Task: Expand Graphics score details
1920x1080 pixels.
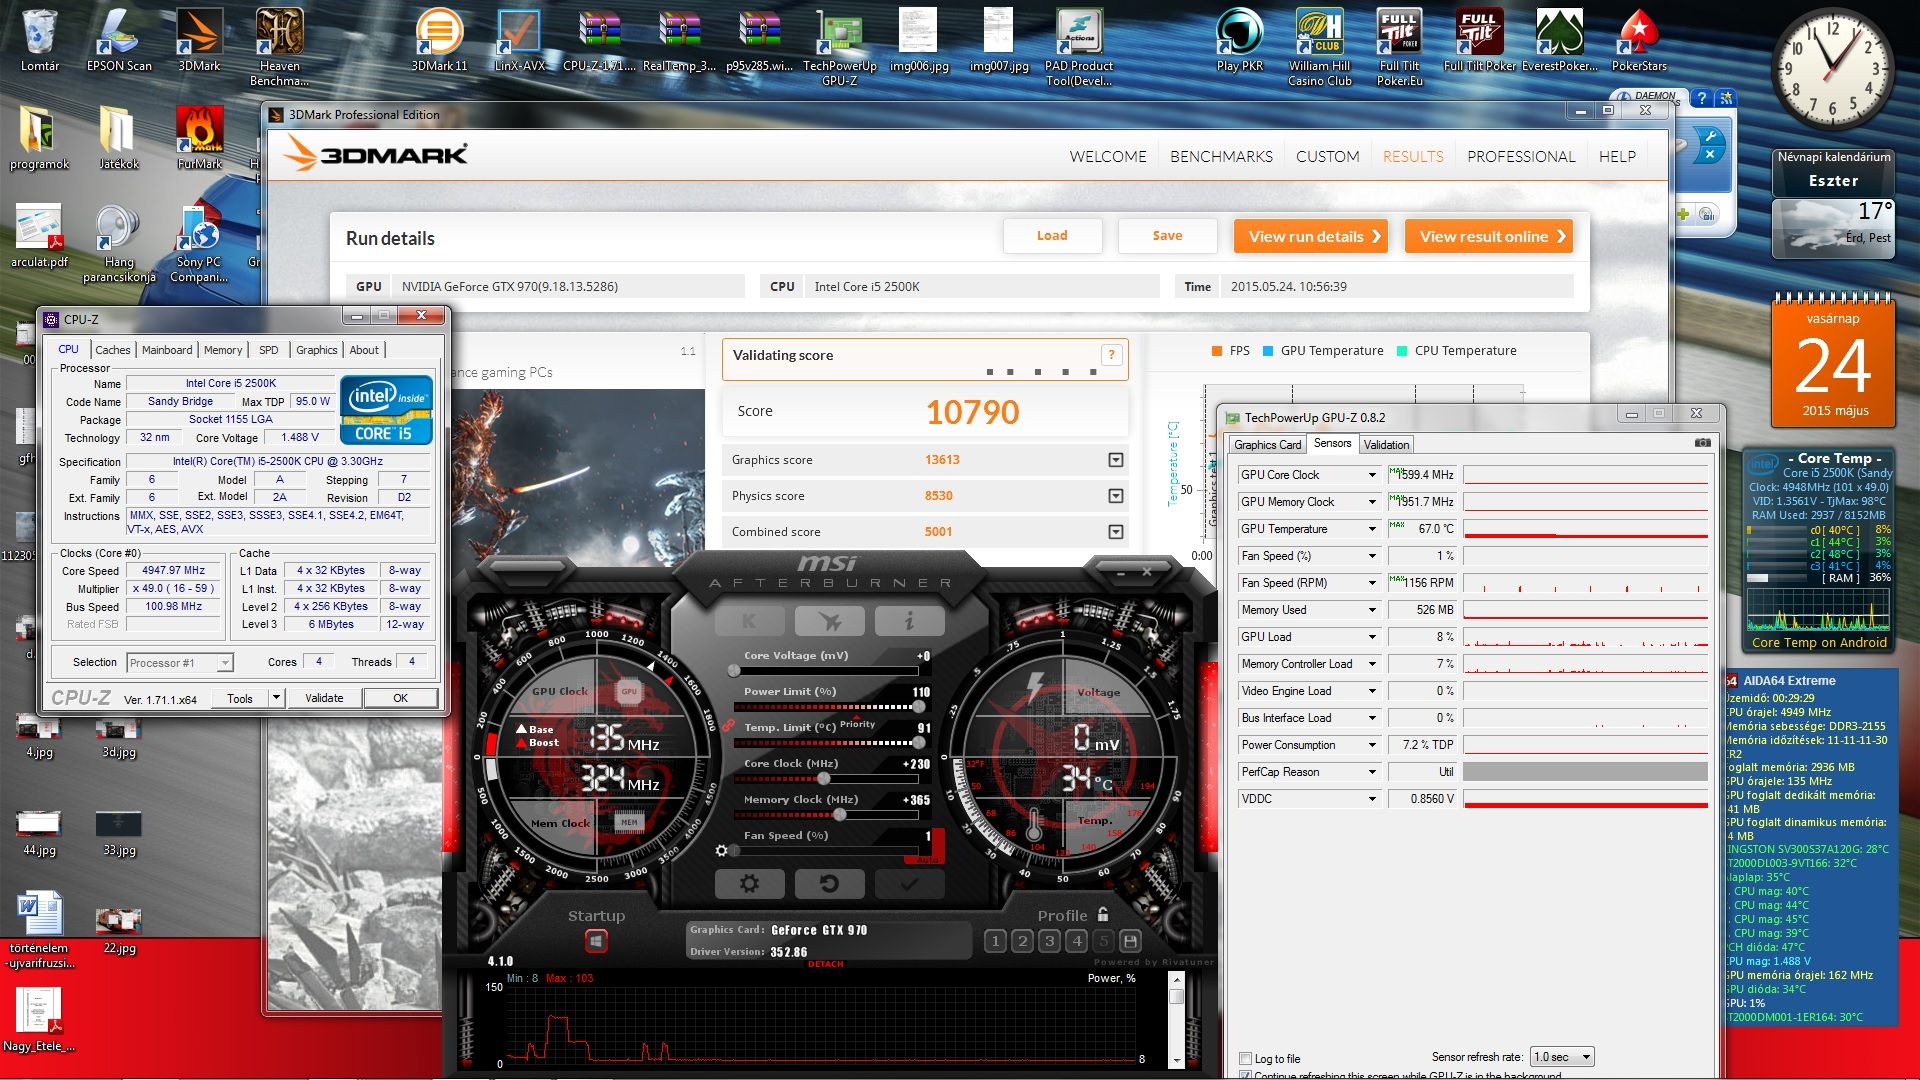Action: pyautogui.click(x=1116, y=460)
